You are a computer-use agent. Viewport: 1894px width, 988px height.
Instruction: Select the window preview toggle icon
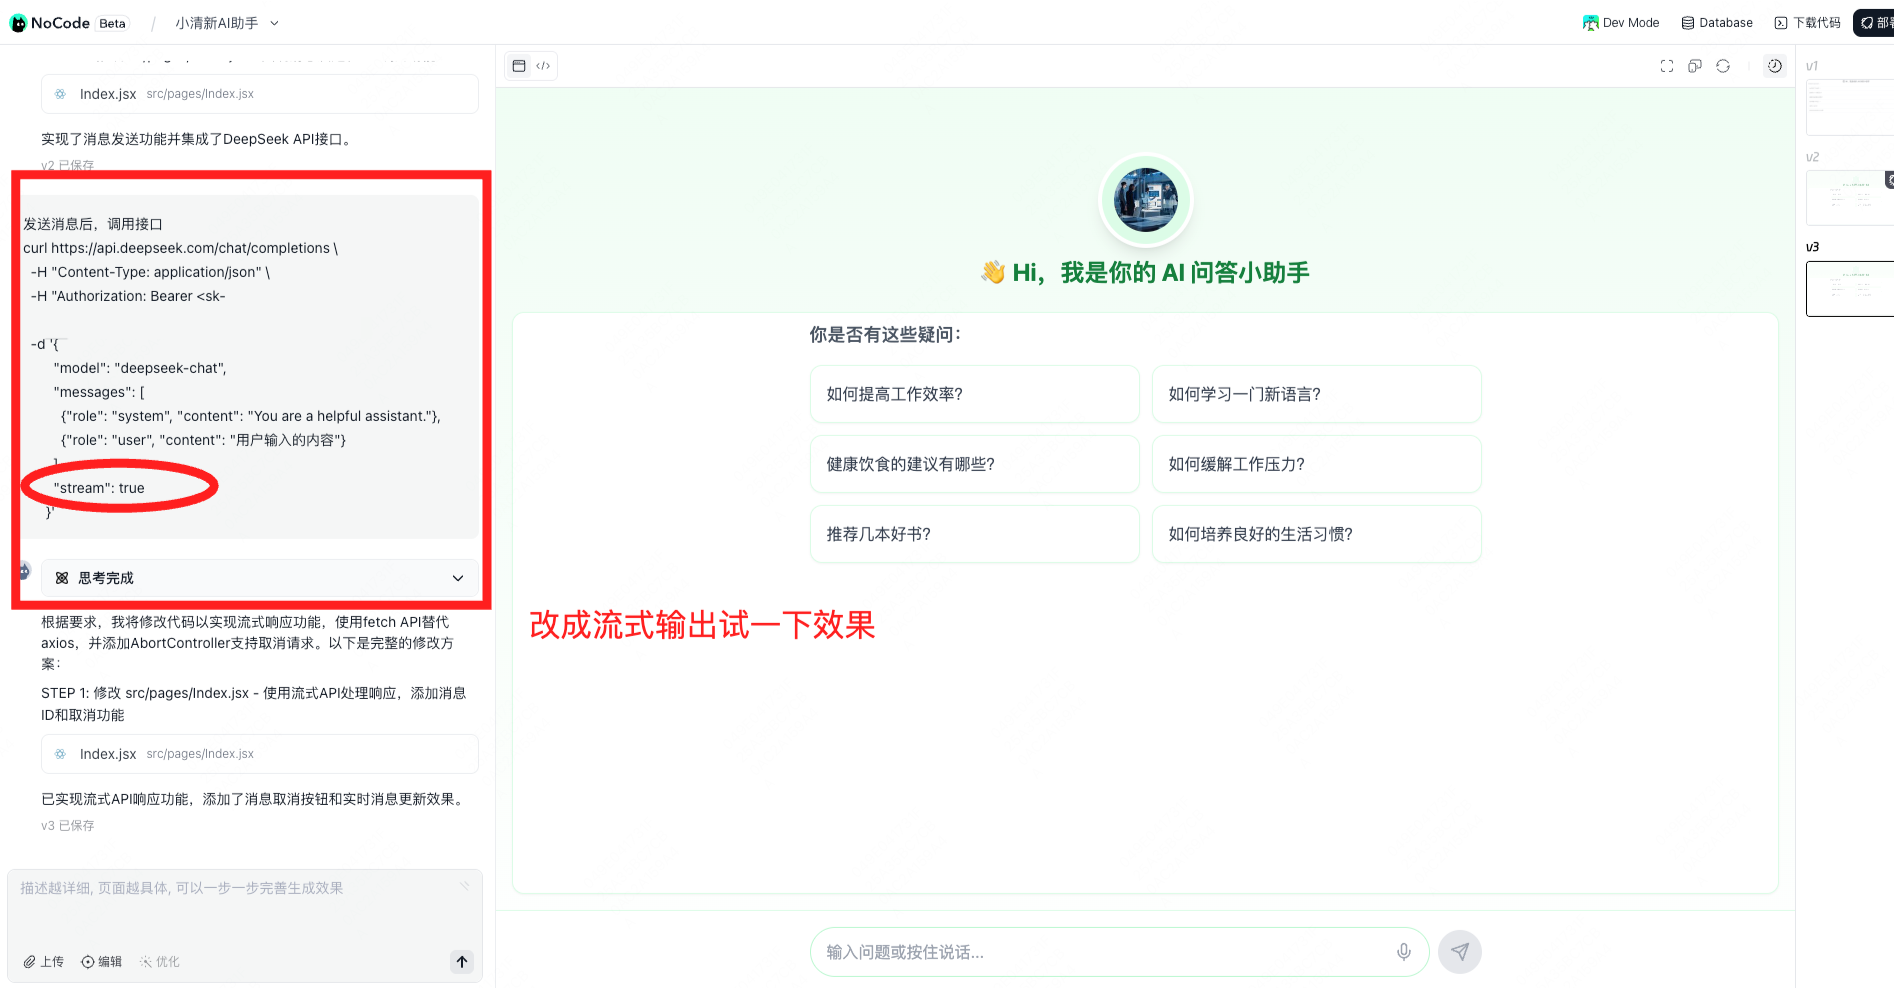coord(519,65)
